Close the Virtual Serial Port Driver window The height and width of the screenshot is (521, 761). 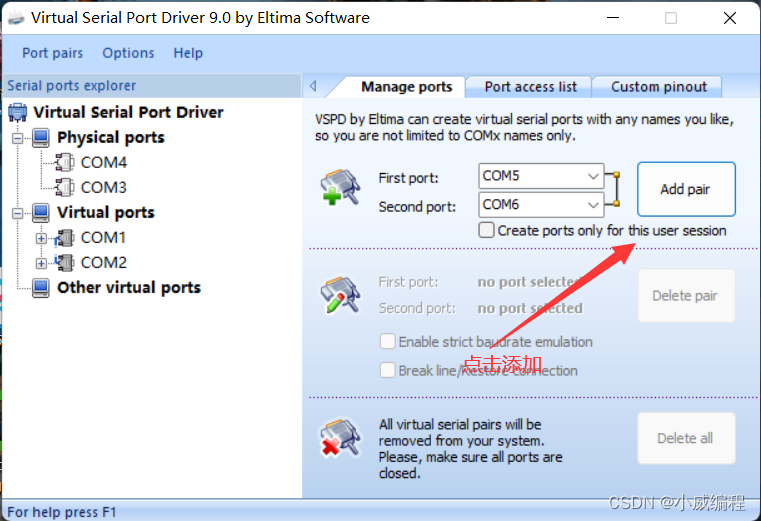[x=729, y=18]
